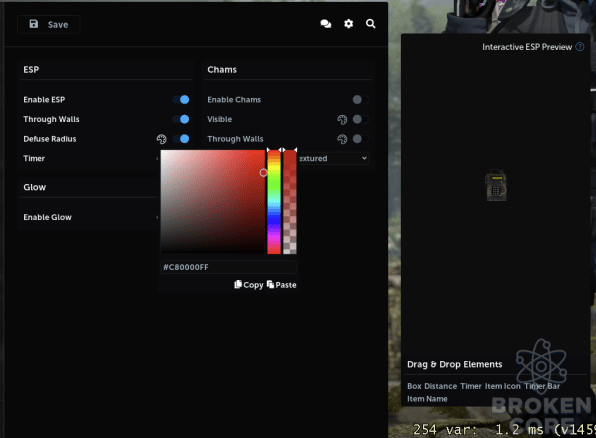Click the Save button

coord(49,24)
